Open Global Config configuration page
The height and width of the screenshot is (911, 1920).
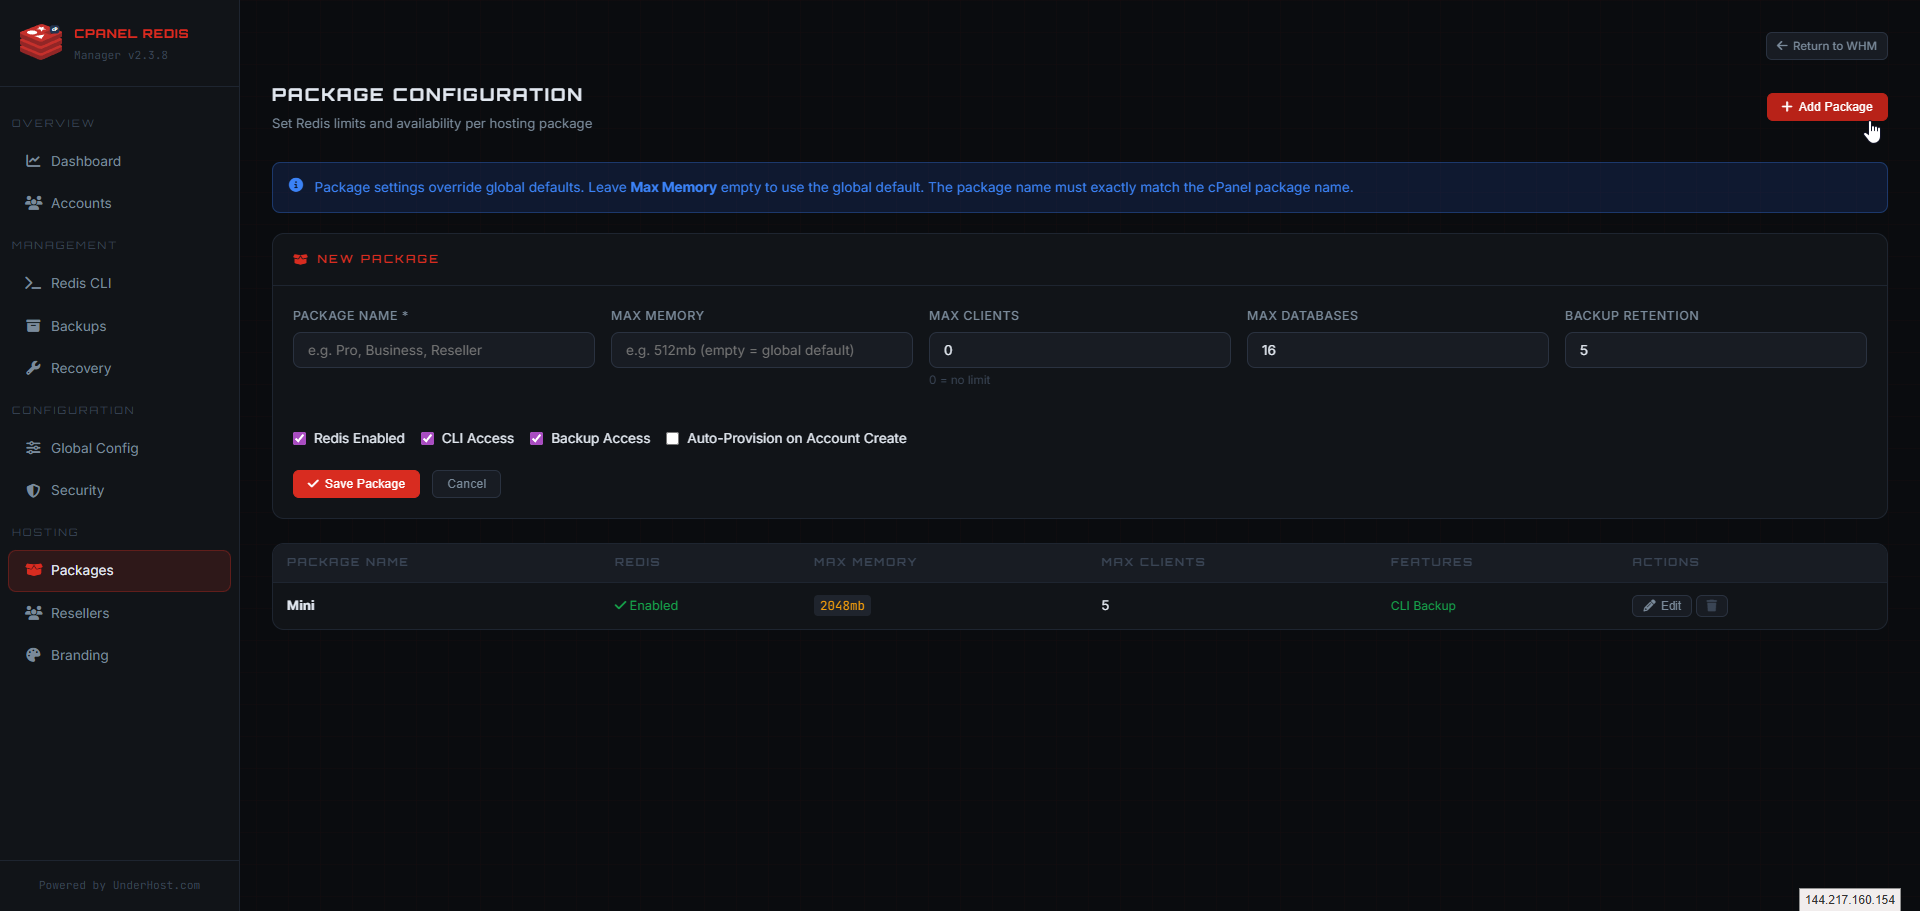tap(33, 448)
